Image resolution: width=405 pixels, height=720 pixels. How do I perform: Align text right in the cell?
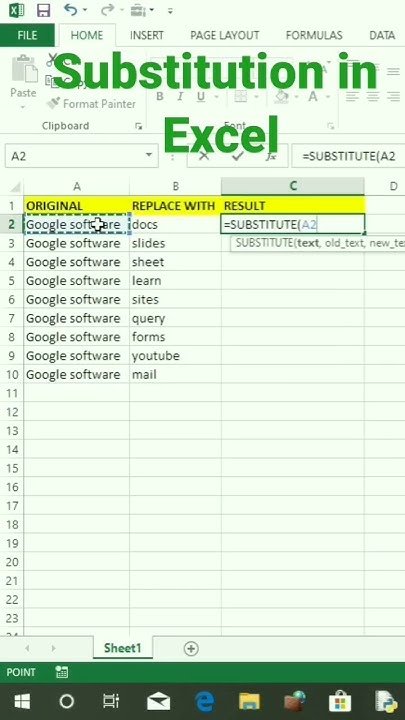click(x=393, y=96)
